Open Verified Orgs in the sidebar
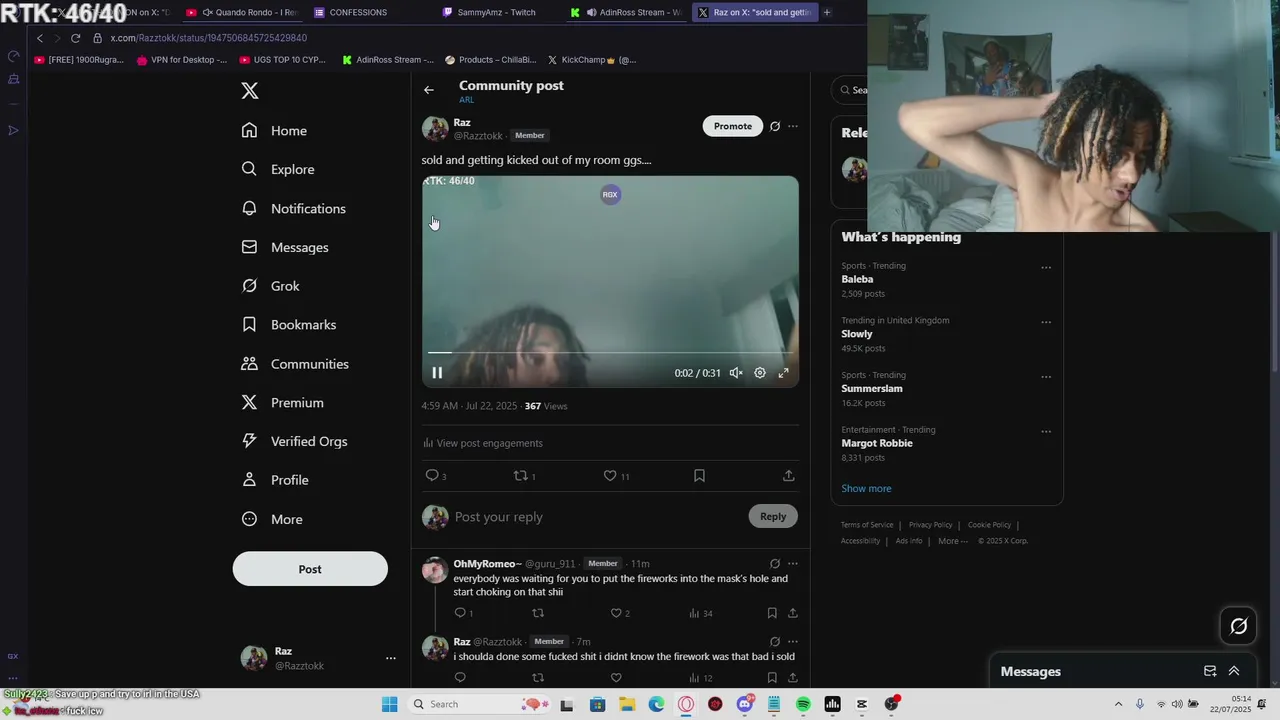Image resolution: width=1280 pixels, height=720 pixels. (294, 441)
